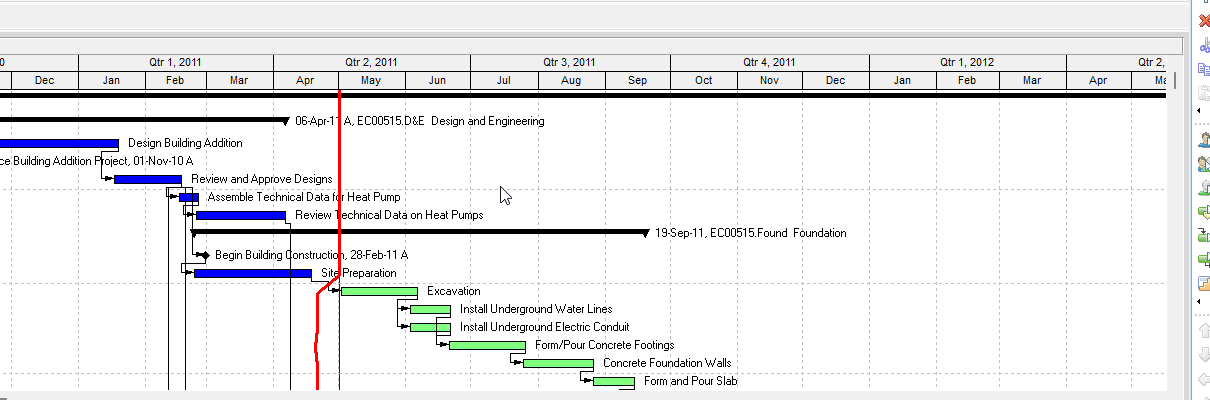Screen dimensions: 1210x400
Task: Click Feb under Qtr 1, 2012
Action: coord(967,80)
